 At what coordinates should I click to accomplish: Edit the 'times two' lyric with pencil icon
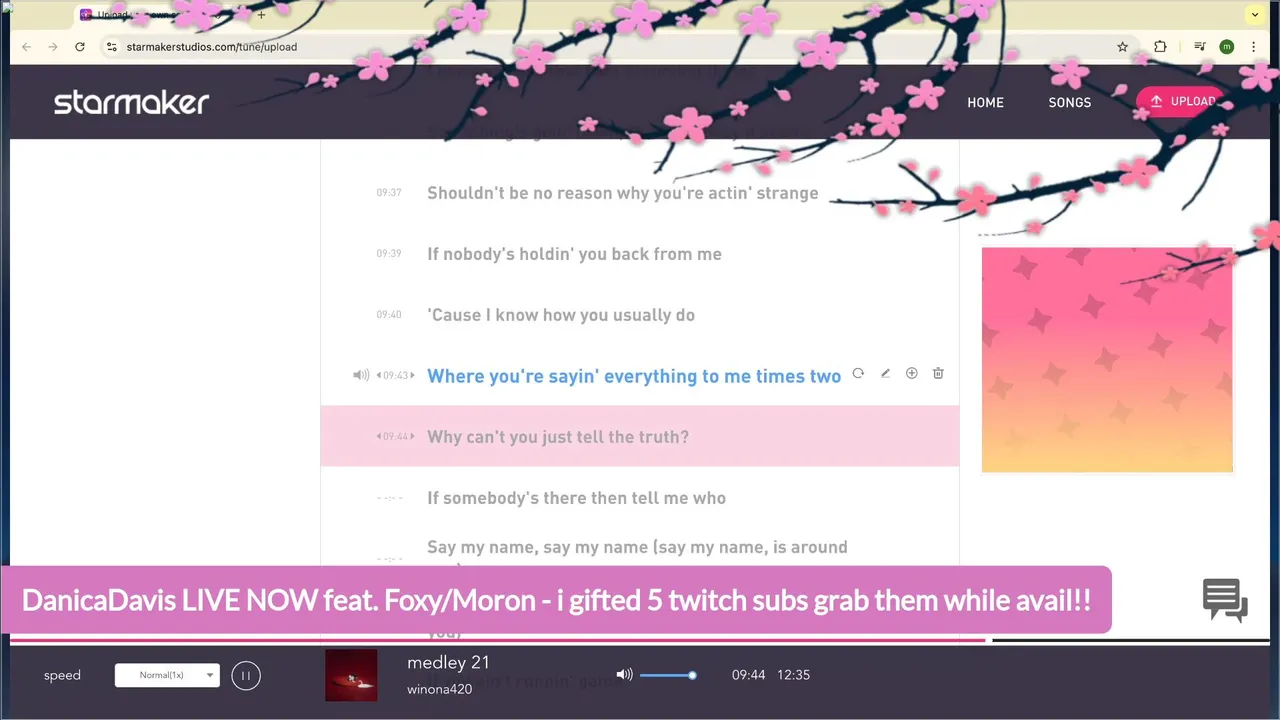[x=885, y=373]
